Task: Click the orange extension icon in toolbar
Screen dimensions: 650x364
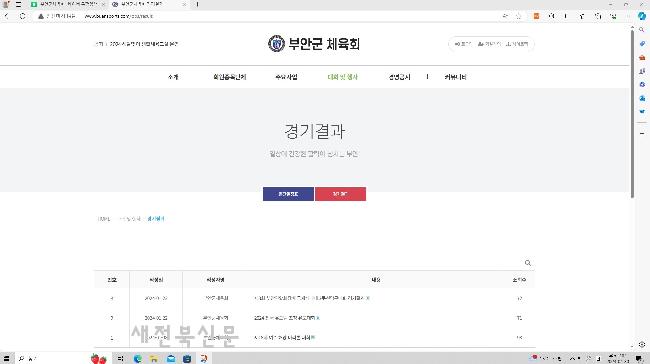Action: tap(536, 16)
